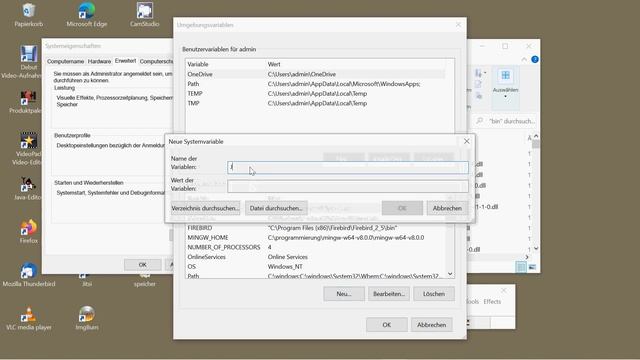Click Löschen under the Systemvariablen list
This screenshot has height=360, width=640.
point(433,294)
